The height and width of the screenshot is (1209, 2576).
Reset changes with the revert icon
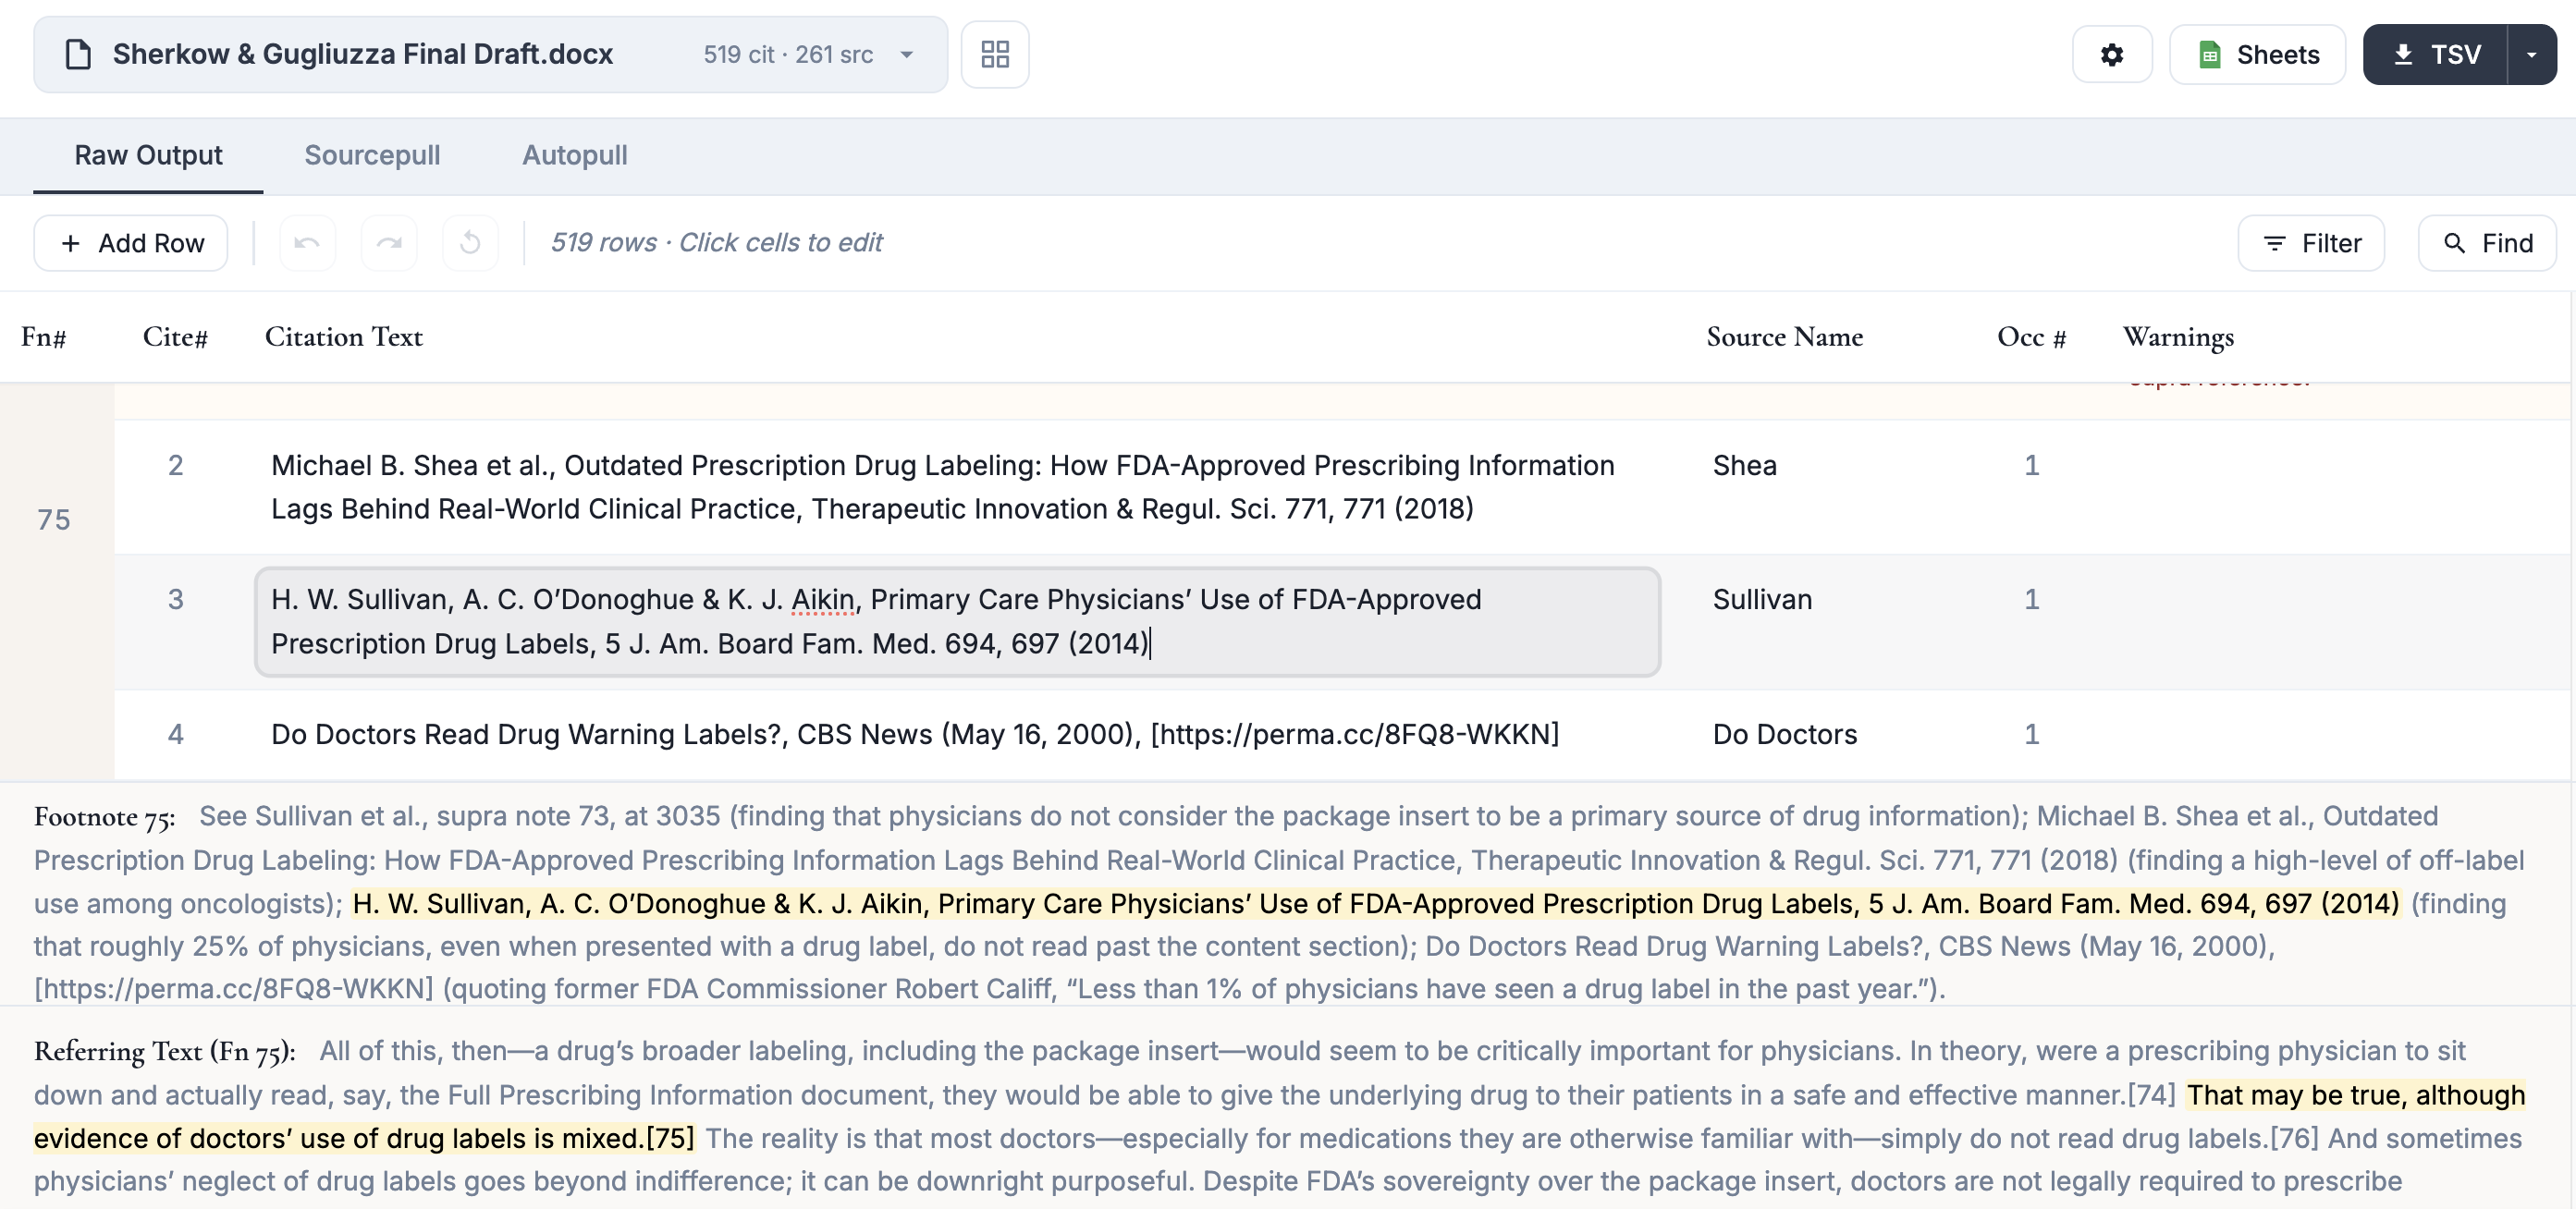click(470, 242)
